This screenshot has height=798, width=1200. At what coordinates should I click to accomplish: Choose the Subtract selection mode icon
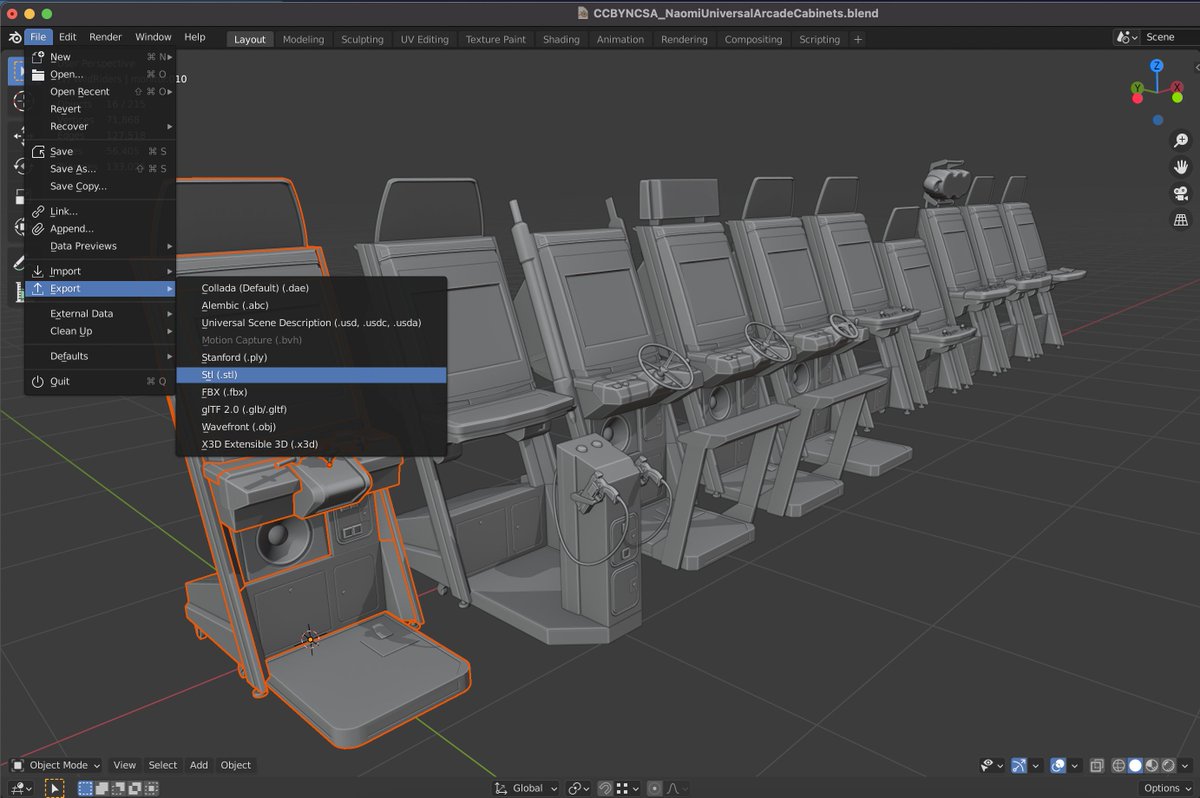pos(118,789)
